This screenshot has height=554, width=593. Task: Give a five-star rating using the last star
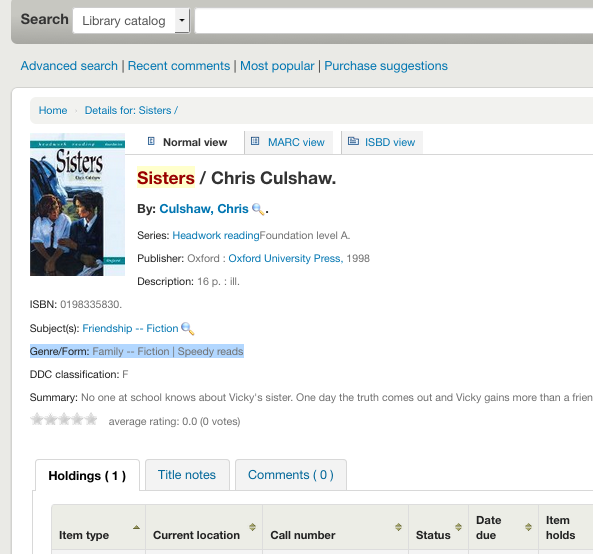pos(91,420)
